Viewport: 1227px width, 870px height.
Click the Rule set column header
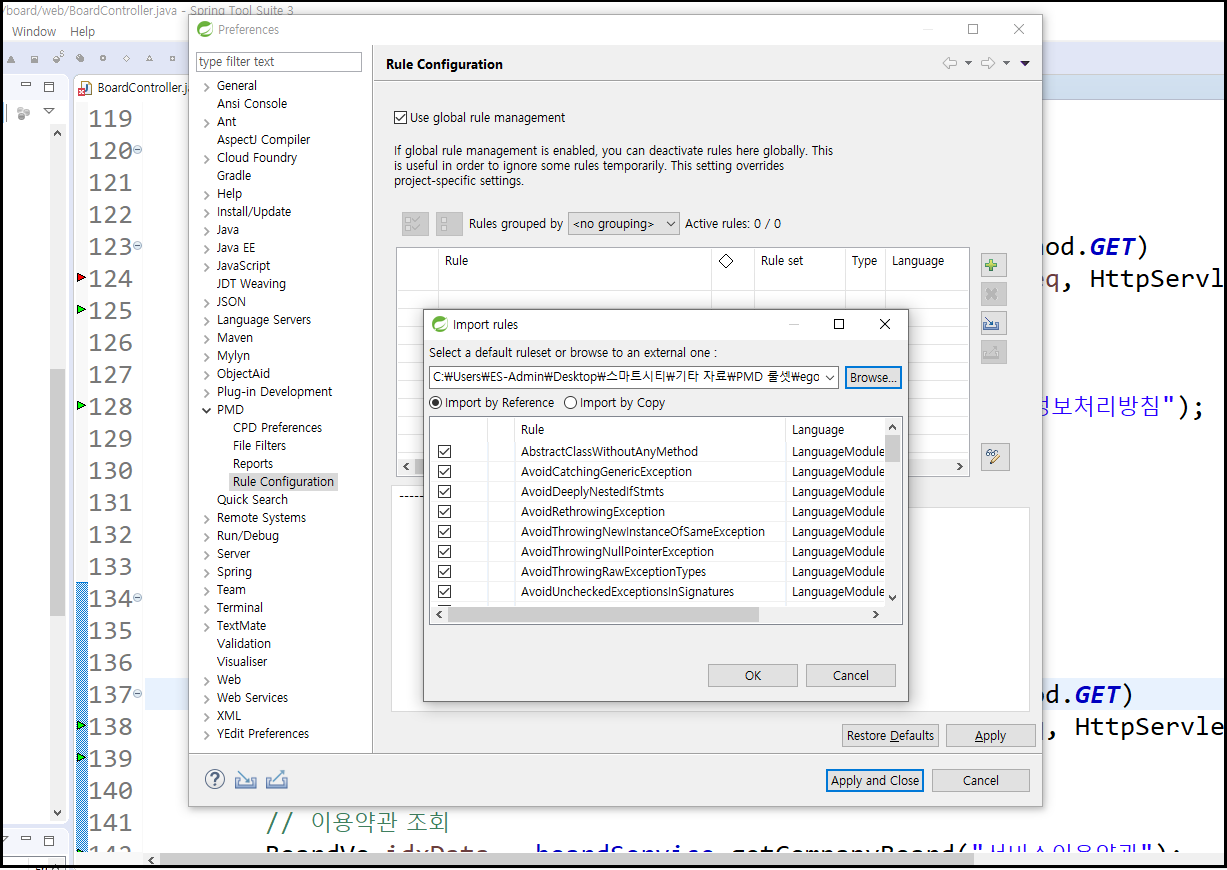click(782, 260)
